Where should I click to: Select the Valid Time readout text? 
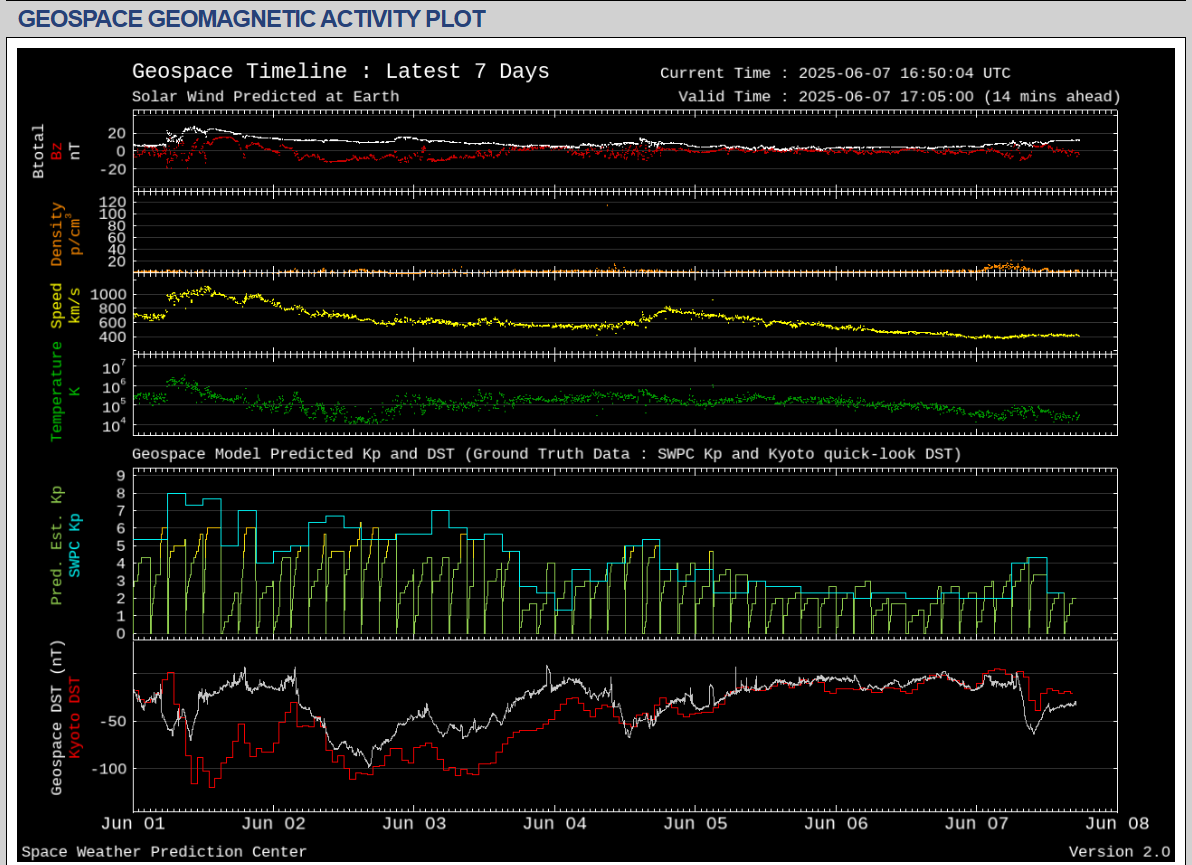898,97
